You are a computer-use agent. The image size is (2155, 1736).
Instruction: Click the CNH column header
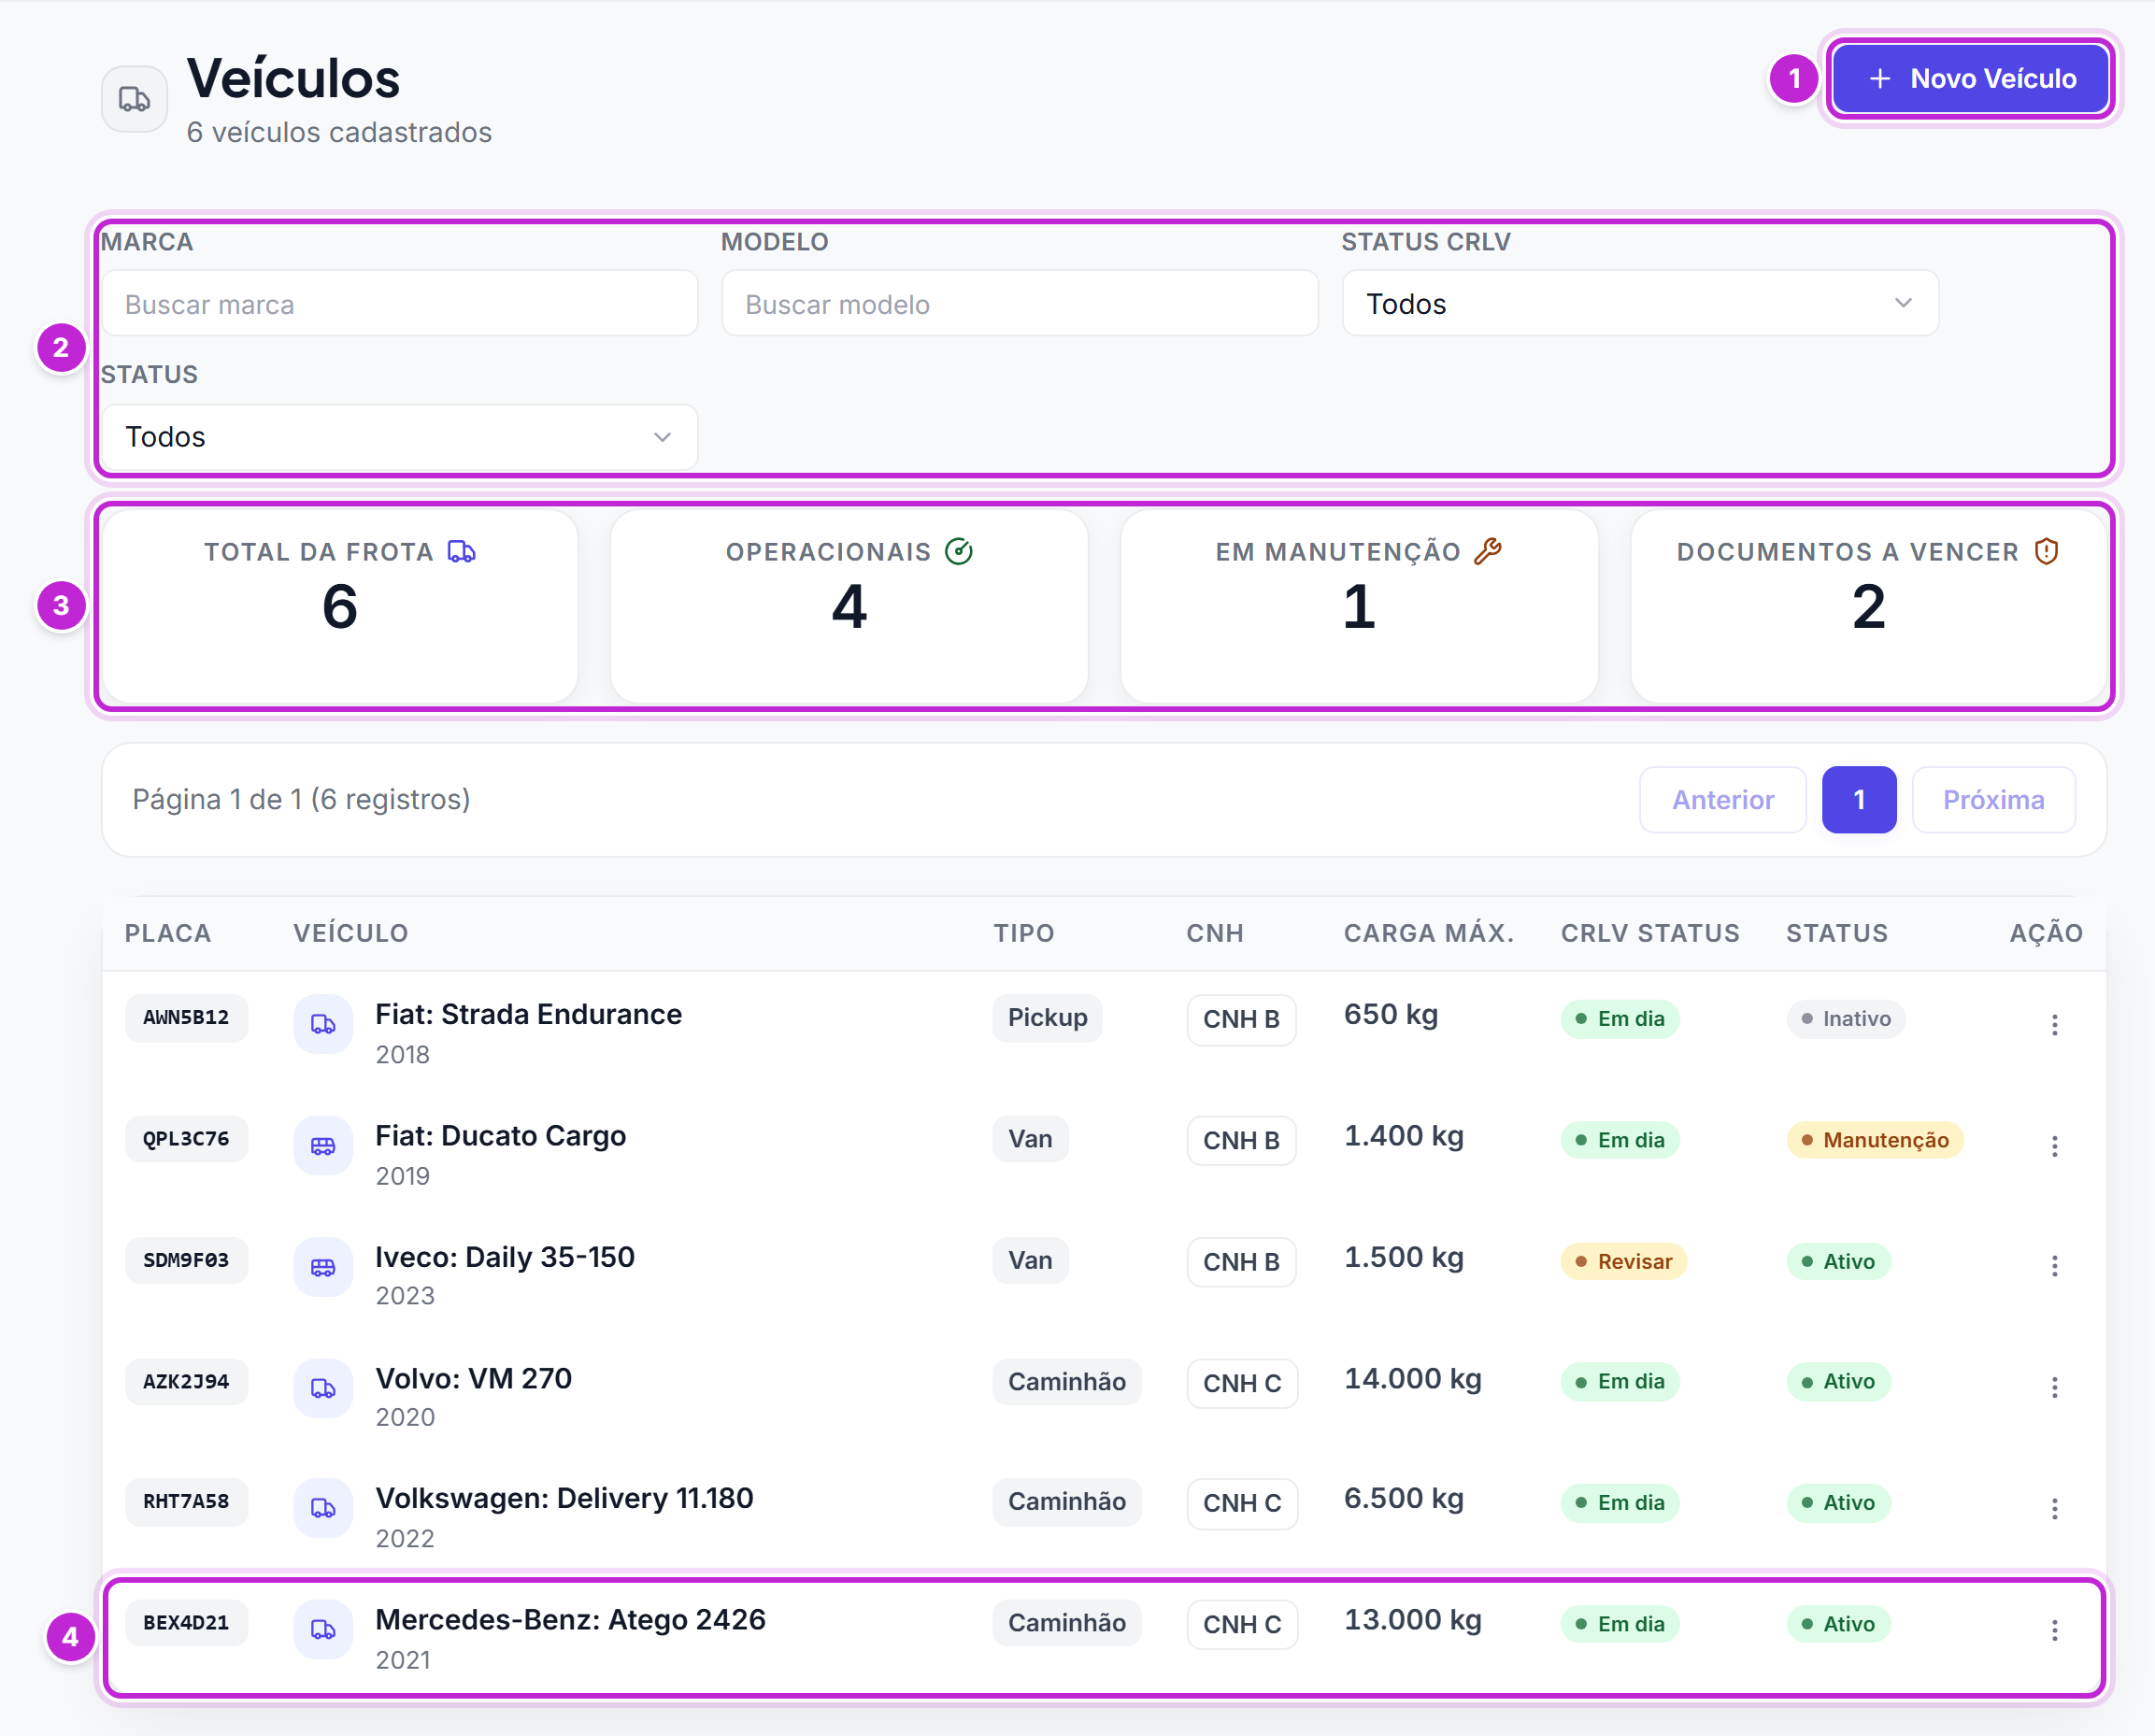1215,933
